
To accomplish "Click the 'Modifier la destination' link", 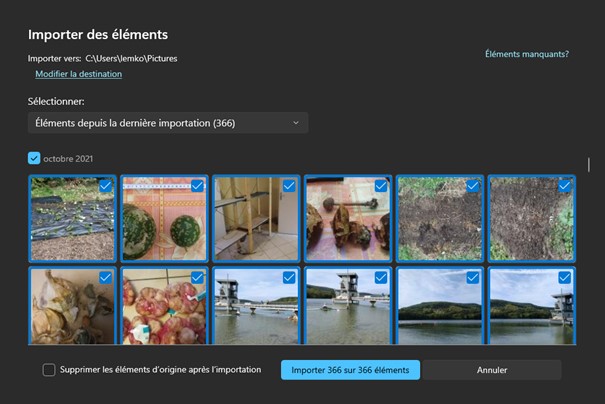I will coord(78,74).
